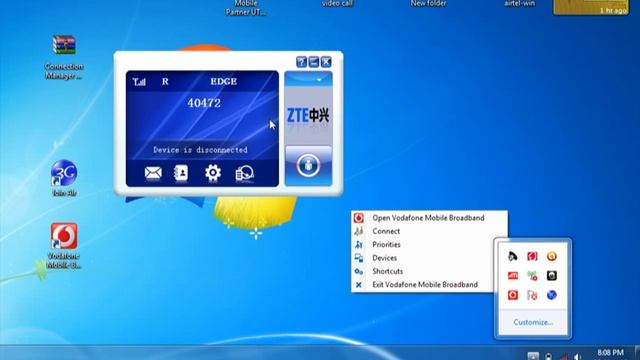Viewport: 640px width, 360px height.
Task: Click the round connect button under the ZTE logo
Action: click(308, 166)
